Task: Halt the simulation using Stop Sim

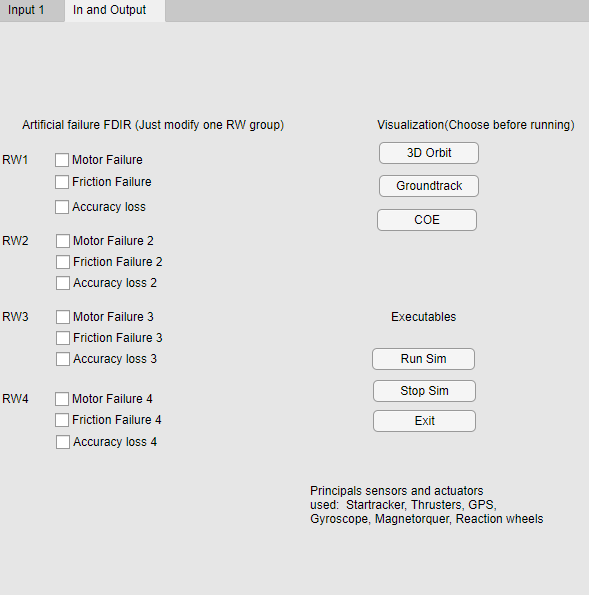Action: click(x=424, y=391)
